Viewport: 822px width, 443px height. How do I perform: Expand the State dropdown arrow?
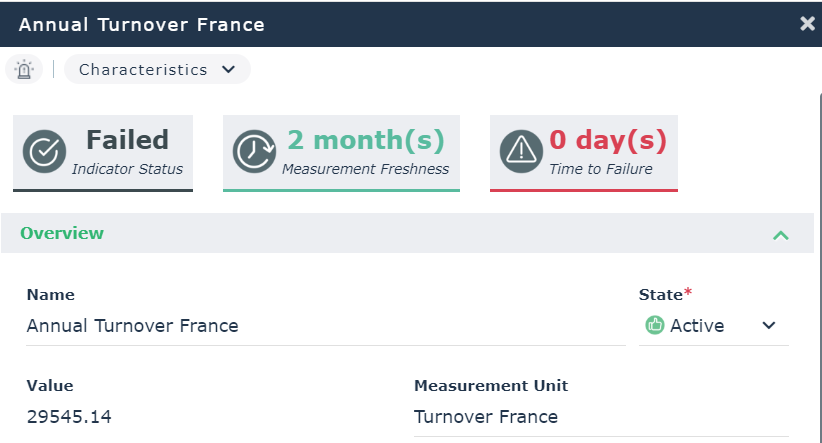click(769, 326)
